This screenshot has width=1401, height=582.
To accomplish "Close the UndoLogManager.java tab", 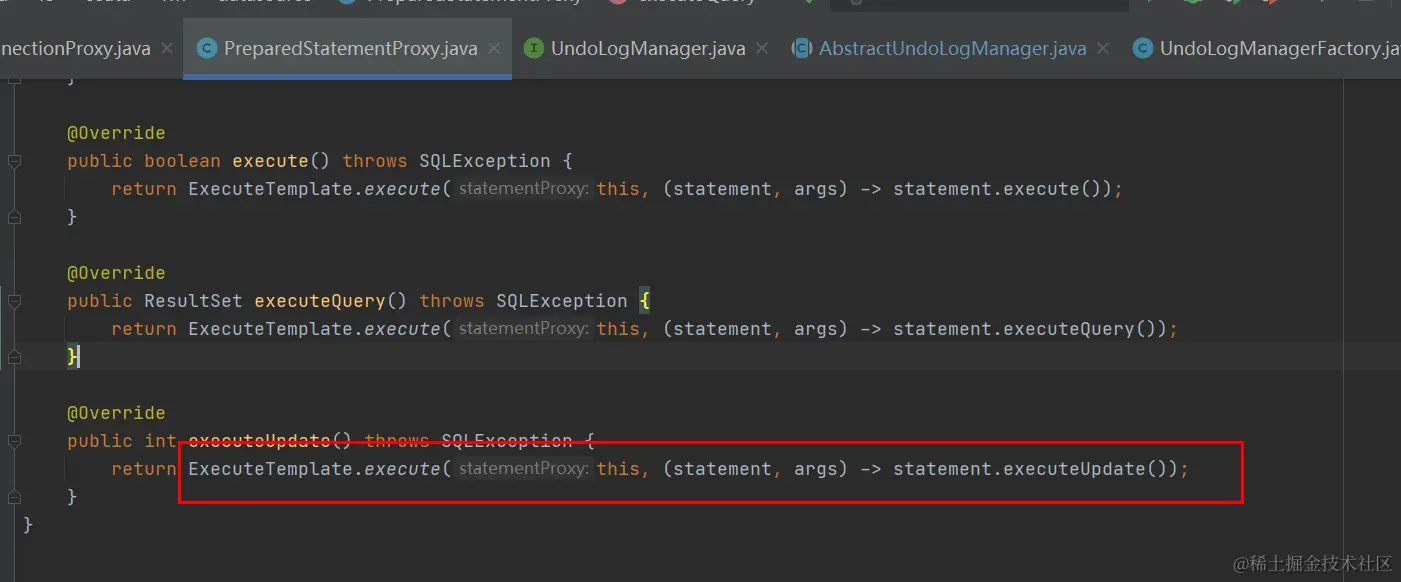I will 763,48.
